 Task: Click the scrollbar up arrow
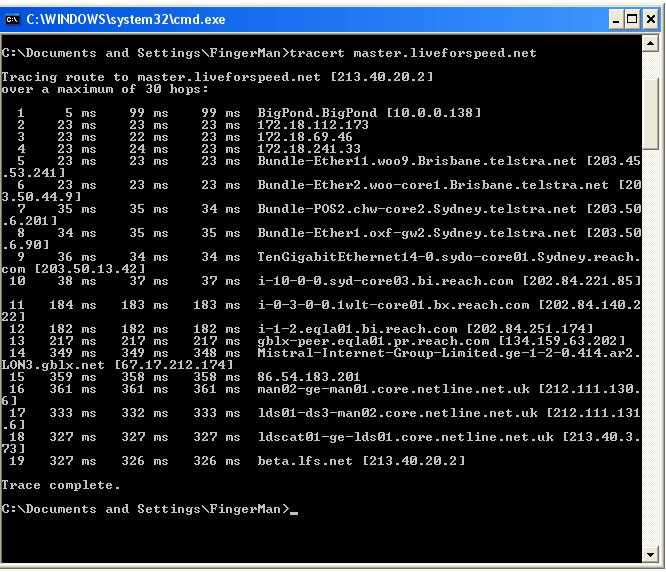click(650, 43)
